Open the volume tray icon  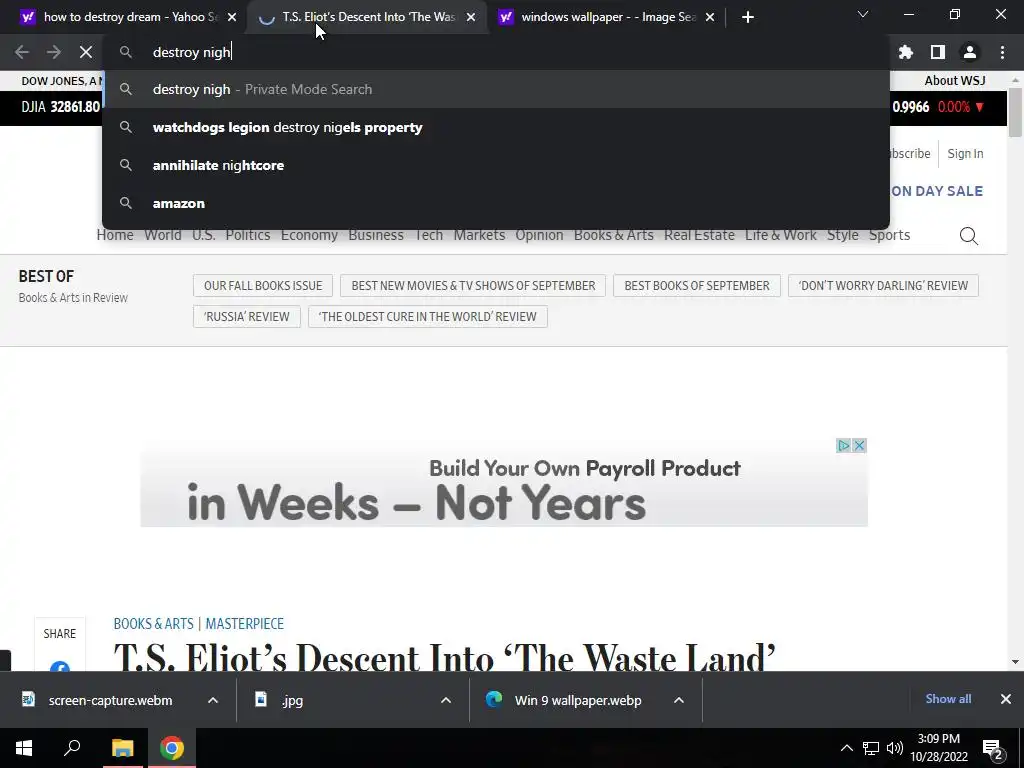(895, 748)
